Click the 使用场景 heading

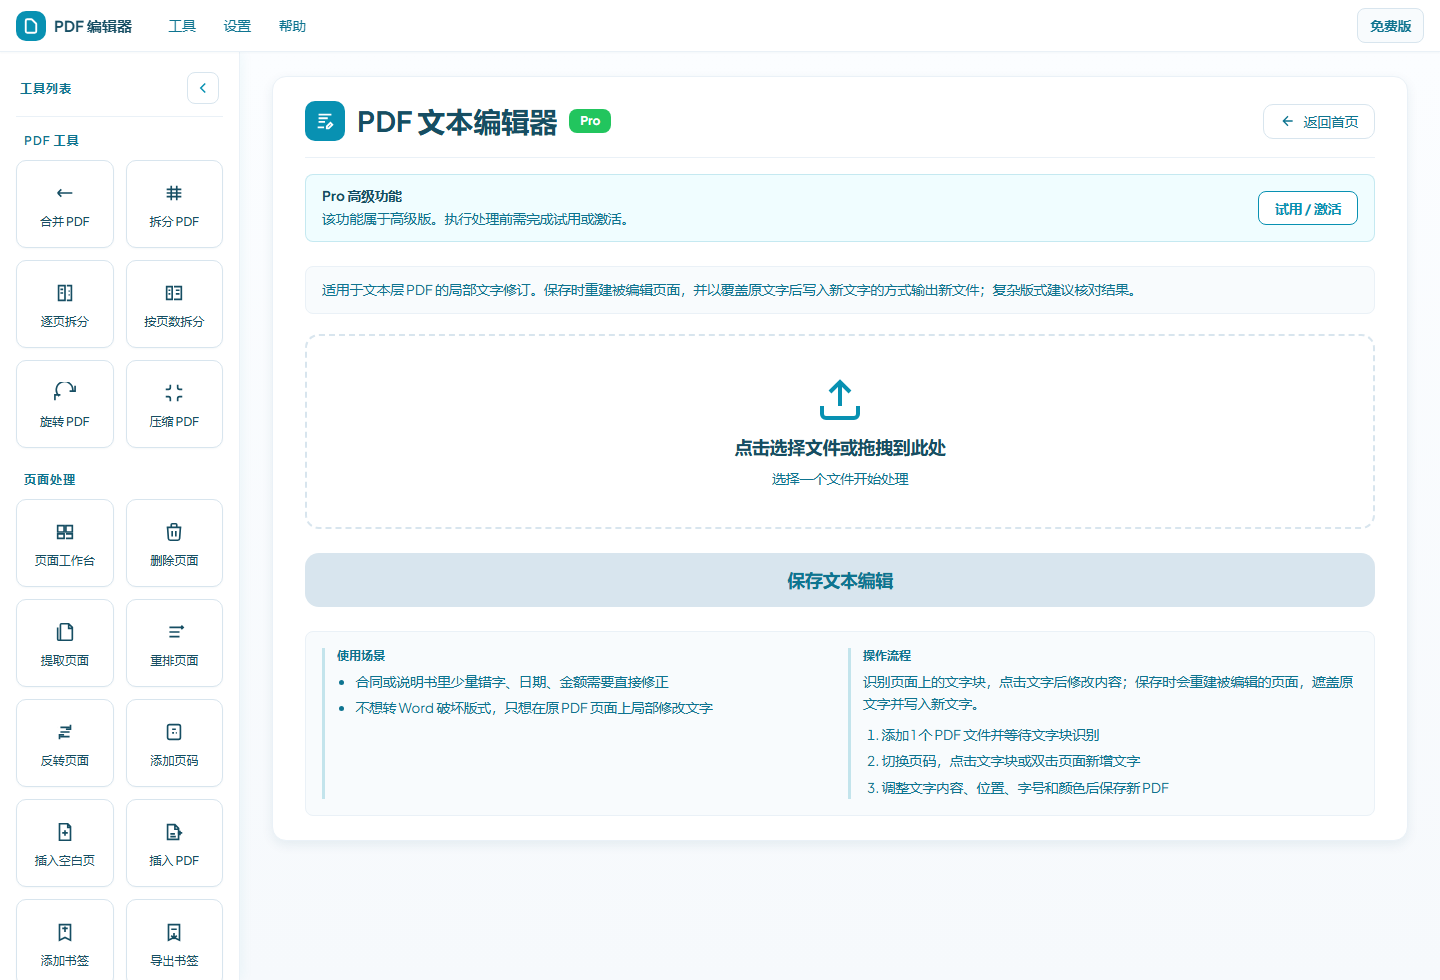(x=361, y=655)
